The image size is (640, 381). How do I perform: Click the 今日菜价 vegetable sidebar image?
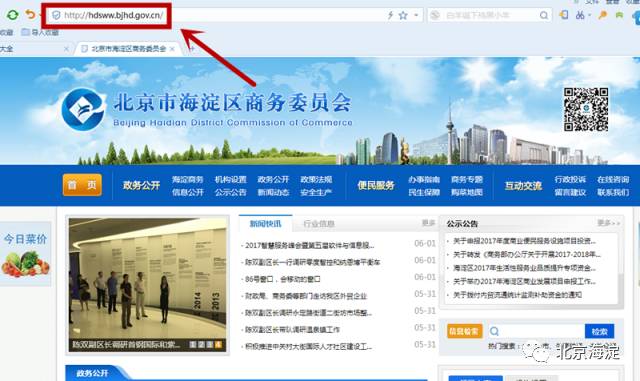[x=25, y=254]
